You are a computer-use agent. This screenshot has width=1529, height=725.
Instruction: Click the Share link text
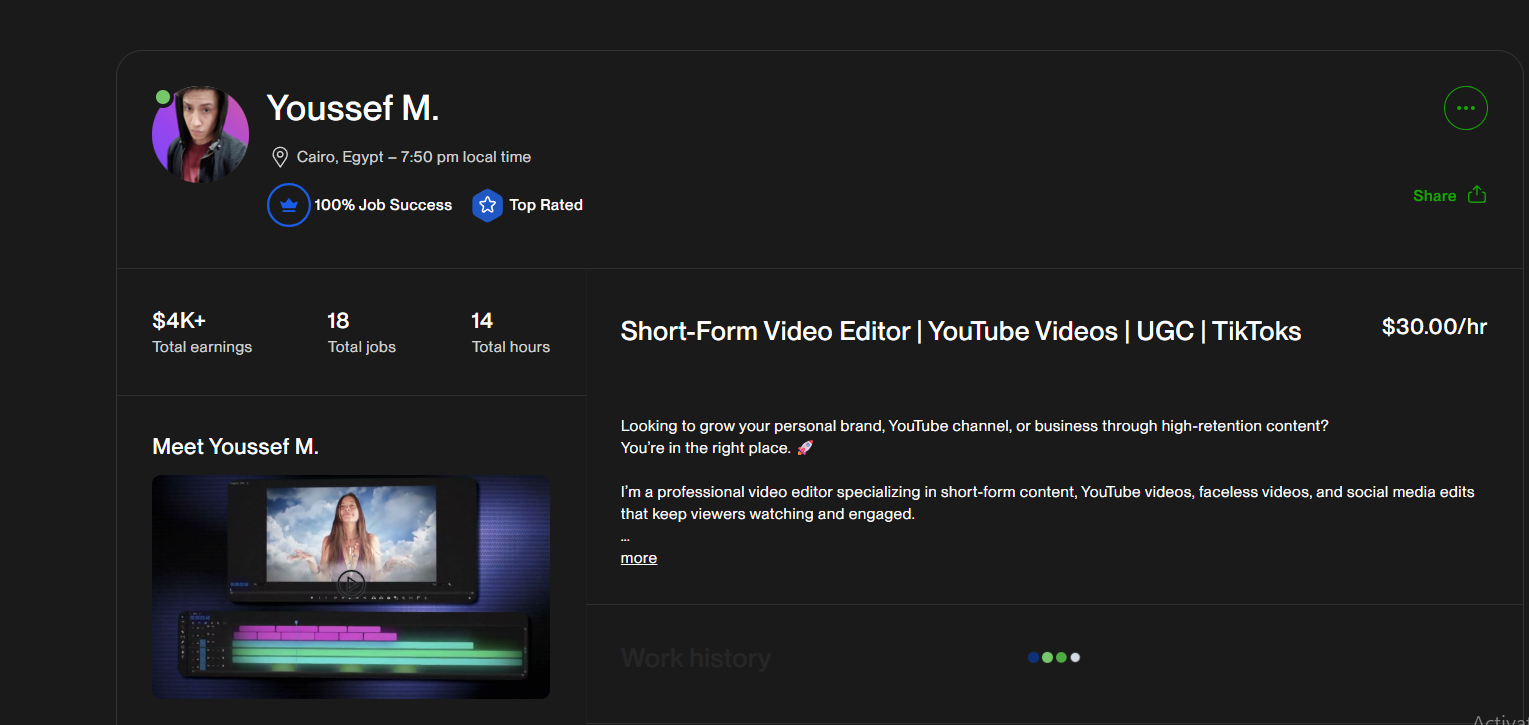(x=1434, y=196)
